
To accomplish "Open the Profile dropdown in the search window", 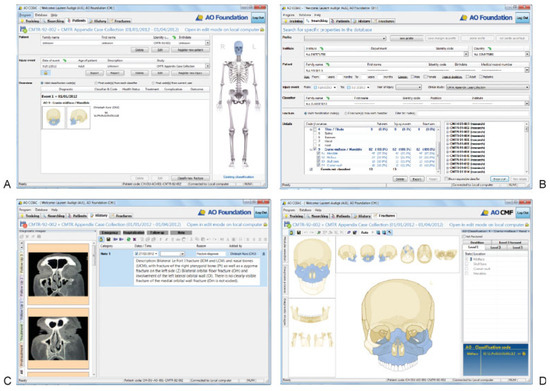I will (345, 38).
